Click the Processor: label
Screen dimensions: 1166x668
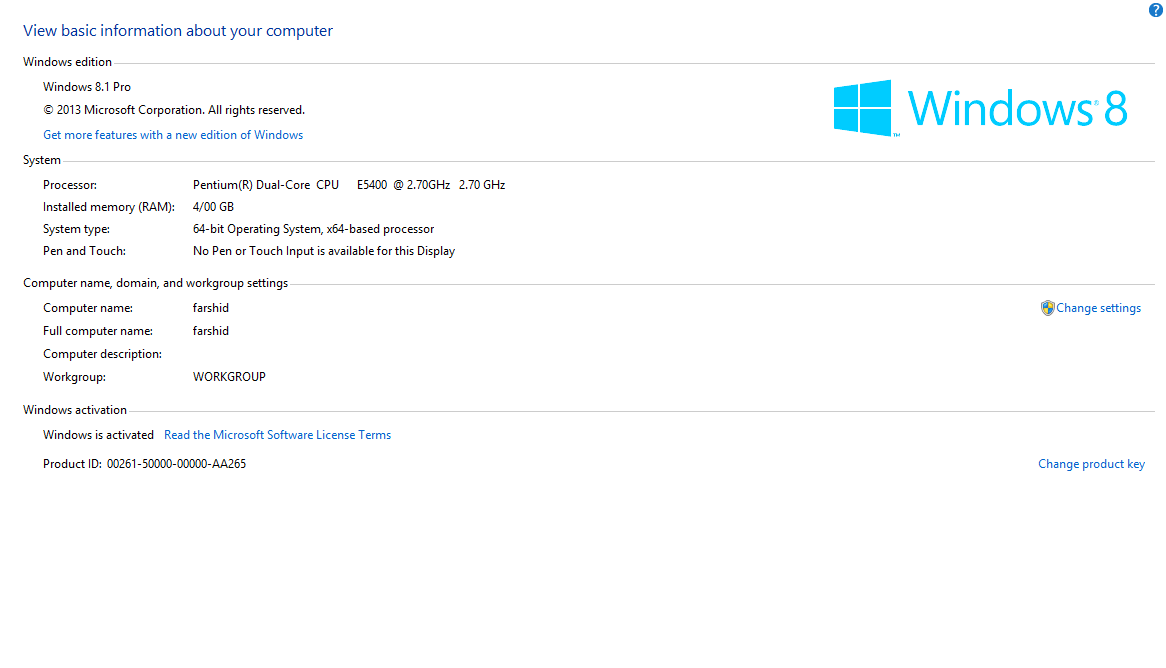(x=70, y=185)
